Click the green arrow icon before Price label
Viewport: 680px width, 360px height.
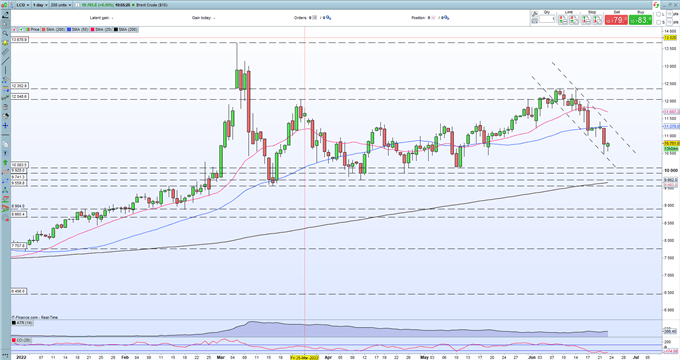21,29
